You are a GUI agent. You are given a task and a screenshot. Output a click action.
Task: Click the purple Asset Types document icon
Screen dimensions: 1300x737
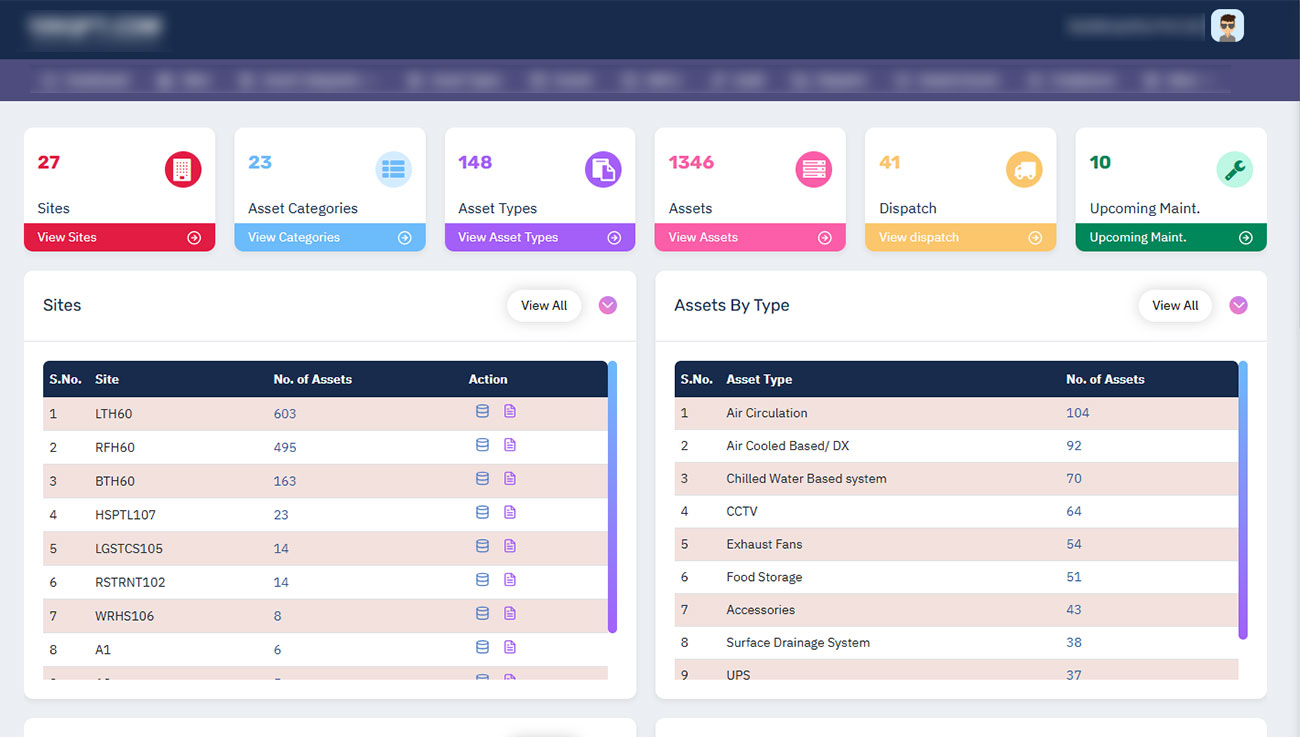click(603, 170)
